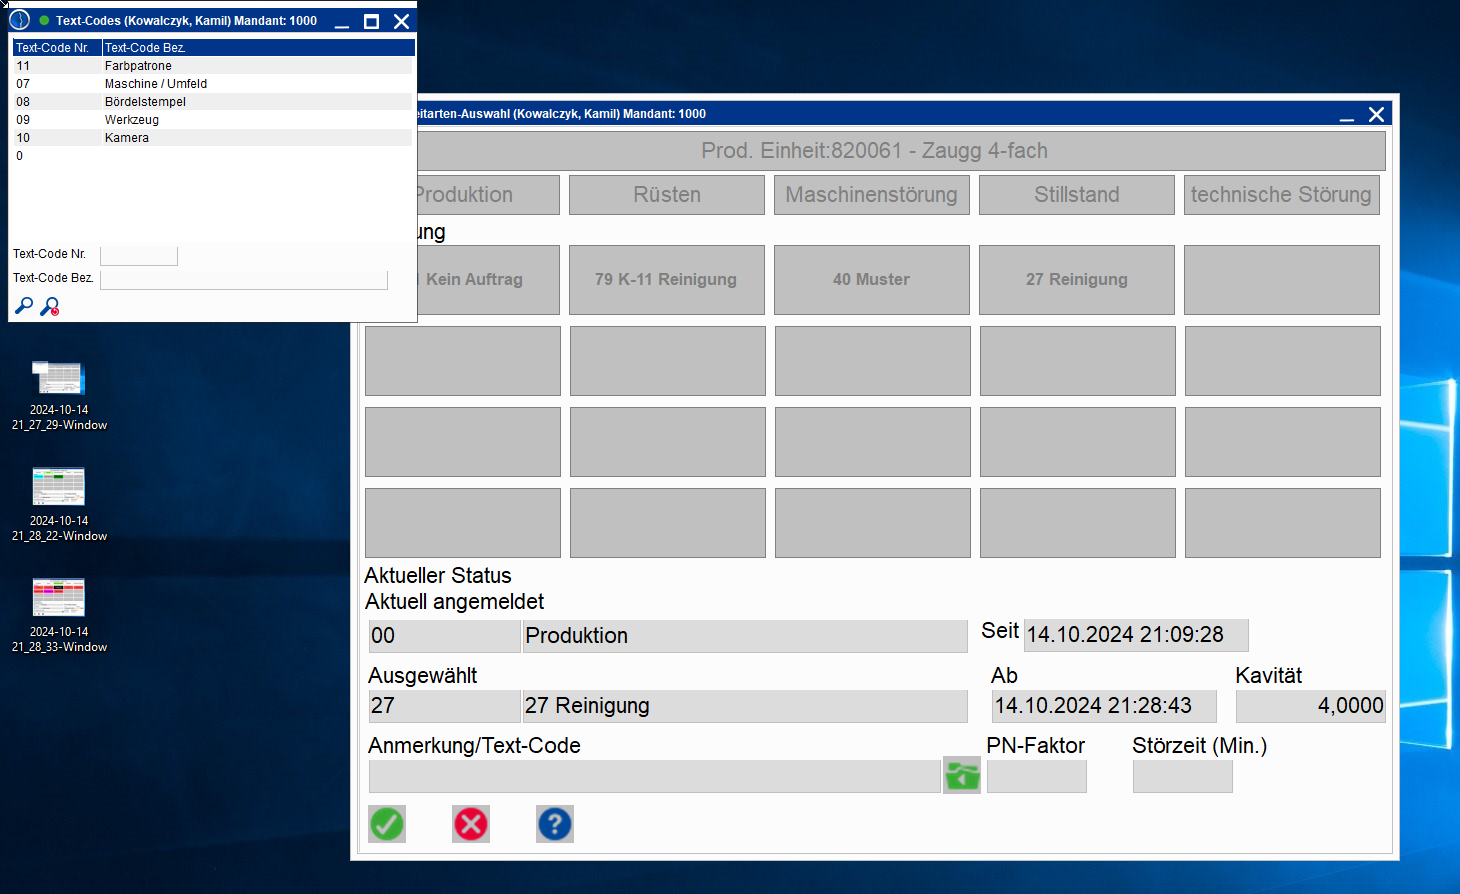This screenshot has height=894, width=1460.
Task: Select the Maschinenstörung category
Action: 871,195
